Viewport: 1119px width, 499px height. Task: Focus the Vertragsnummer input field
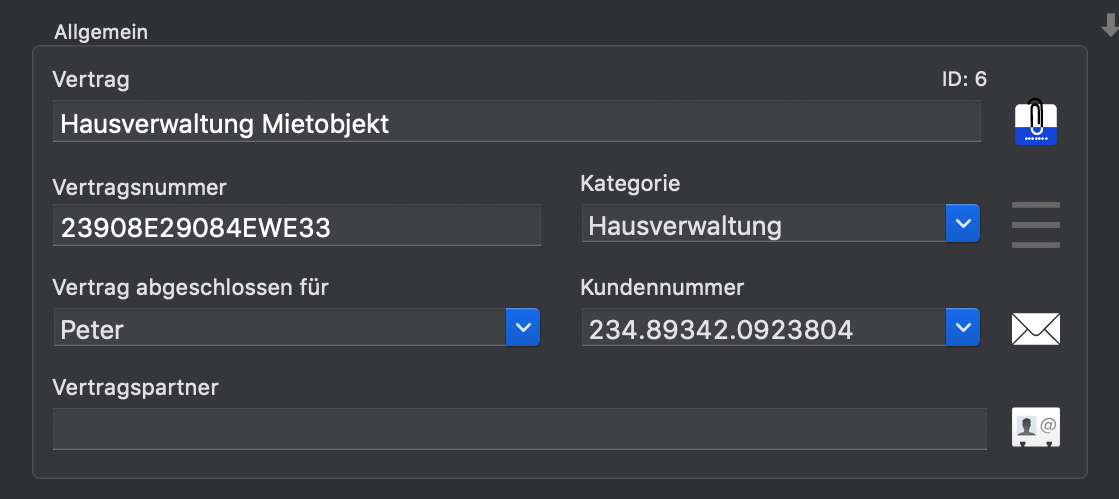[297, 226]
